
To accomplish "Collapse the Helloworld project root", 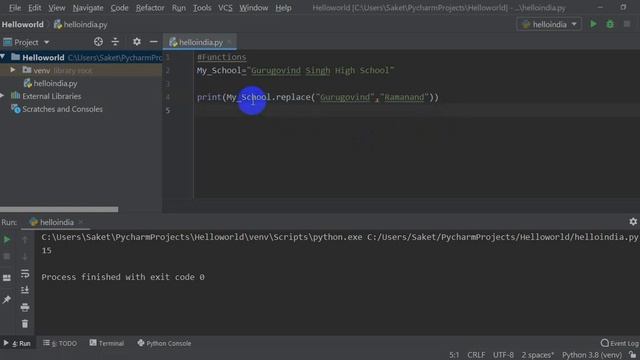I will (x=3, y=57).
